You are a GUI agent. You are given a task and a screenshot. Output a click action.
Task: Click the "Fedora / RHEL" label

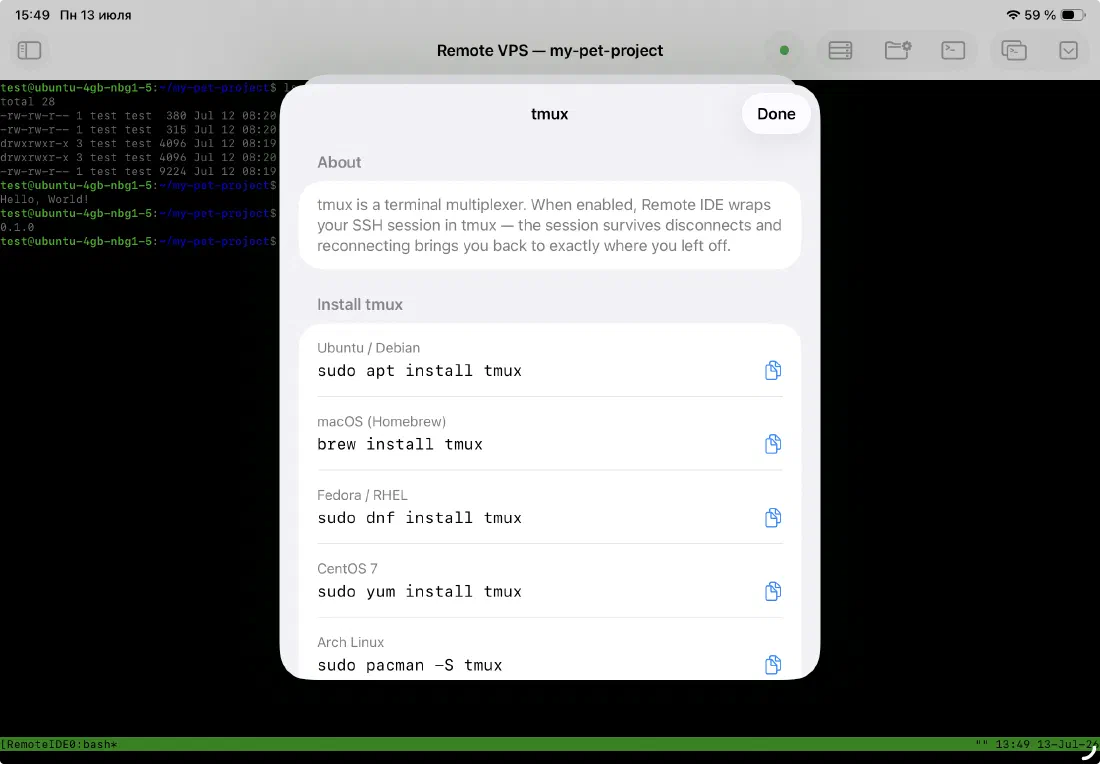pos(362,495)
